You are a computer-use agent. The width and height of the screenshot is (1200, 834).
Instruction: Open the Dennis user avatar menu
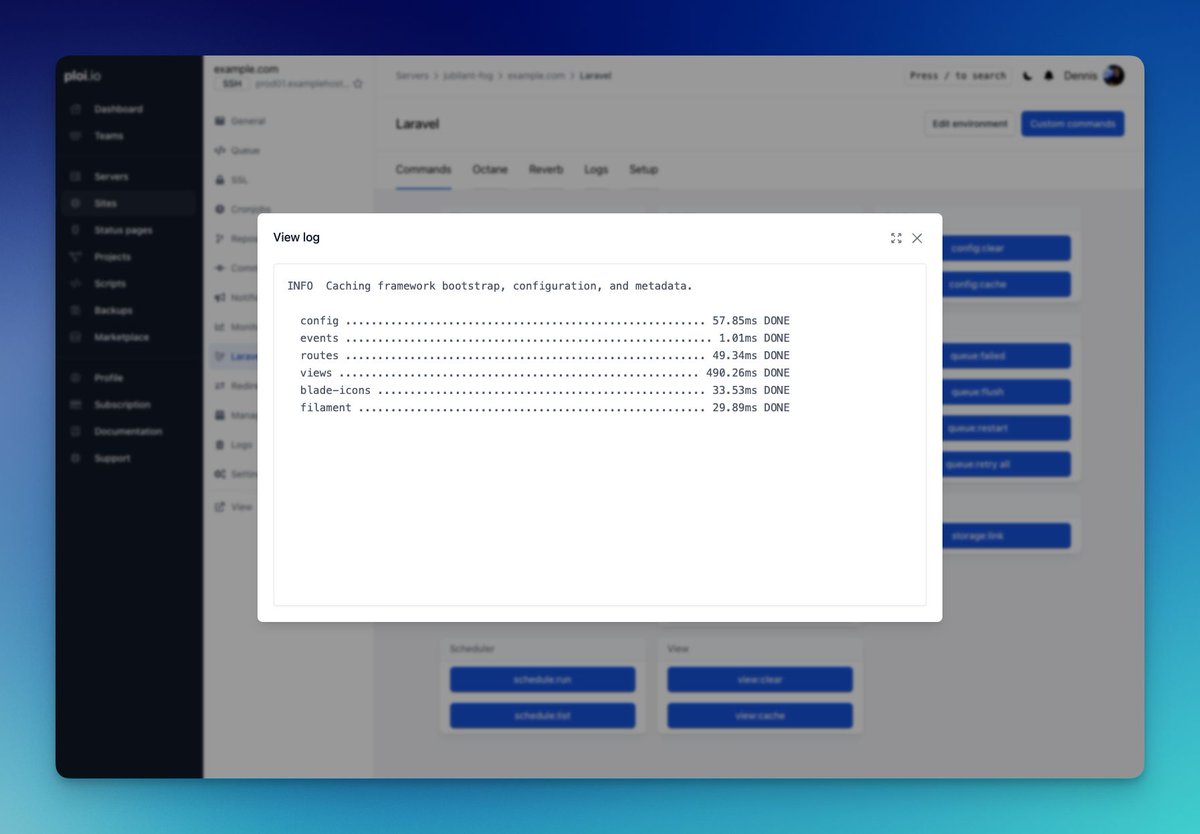(1113, 75)
